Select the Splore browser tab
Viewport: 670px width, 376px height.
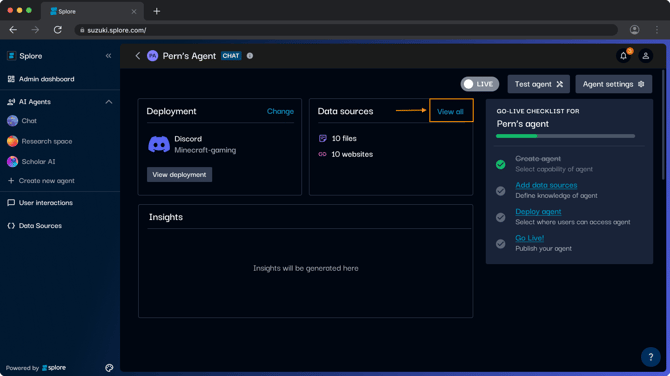[x=92, y=11]
